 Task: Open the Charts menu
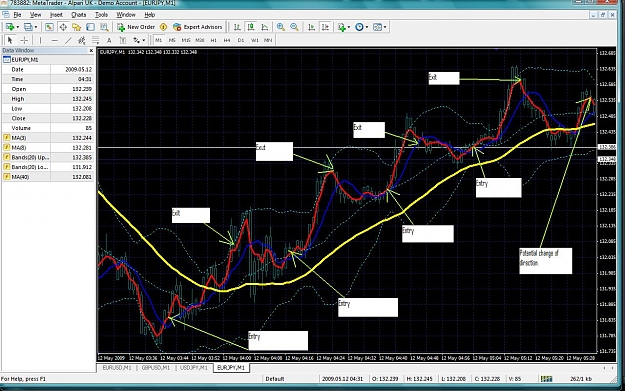tap(79, 15)
